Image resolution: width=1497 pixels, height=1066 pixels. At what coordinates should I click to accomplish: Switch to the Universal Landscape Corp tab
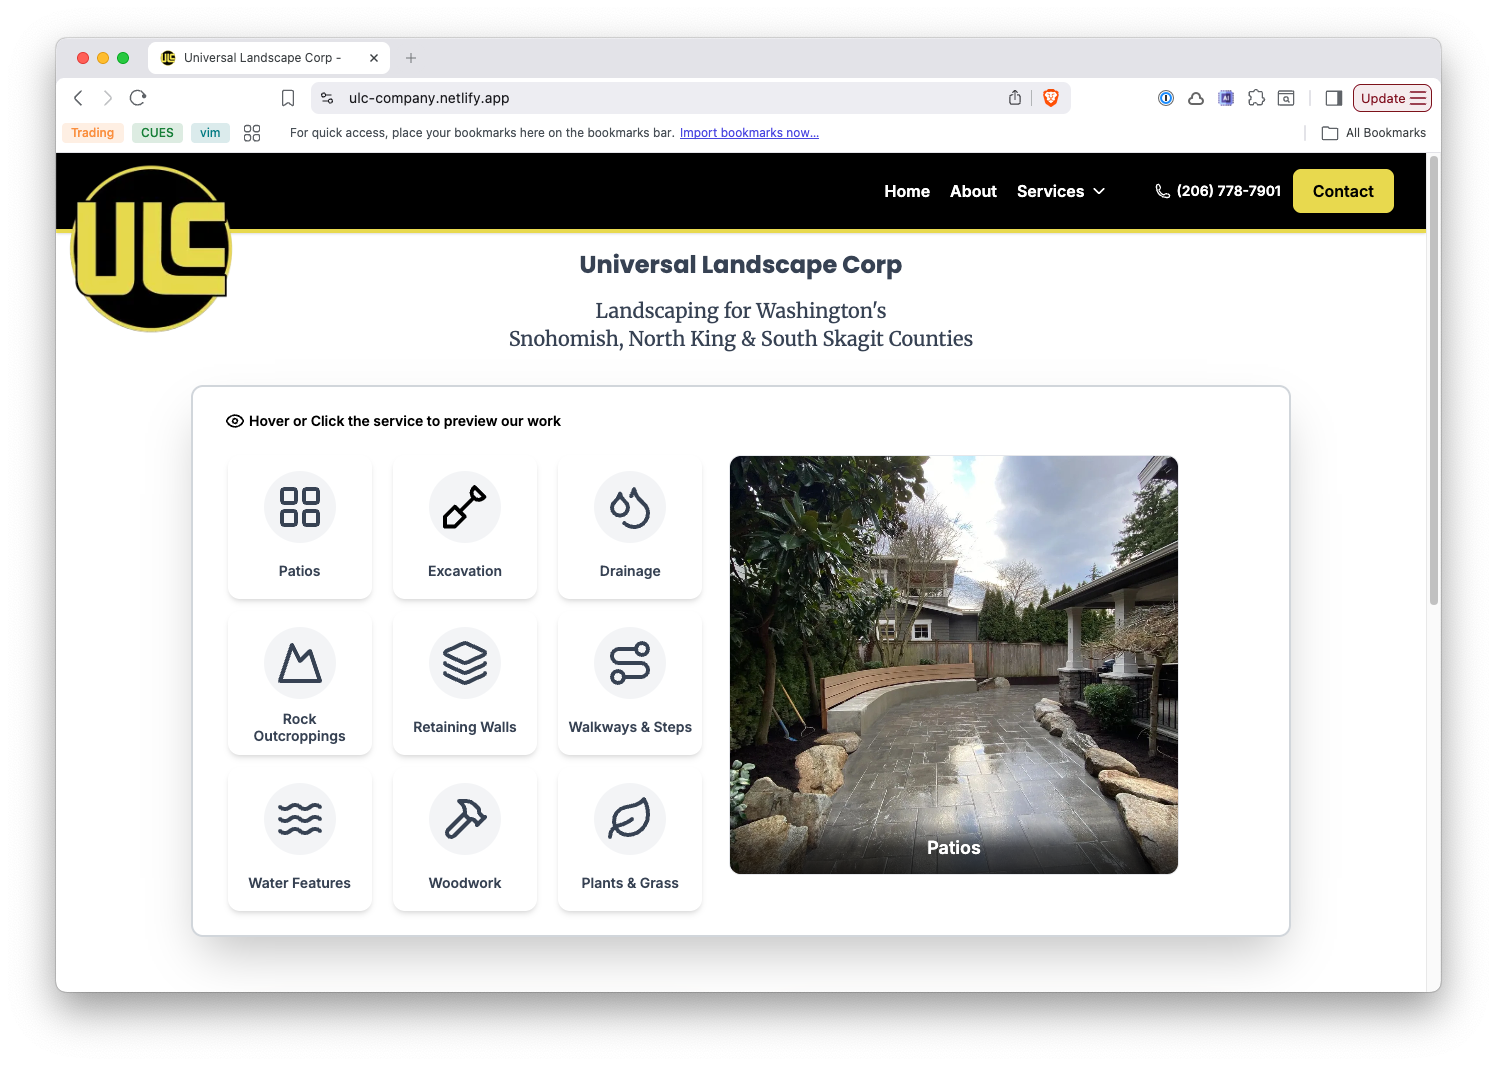258,57
